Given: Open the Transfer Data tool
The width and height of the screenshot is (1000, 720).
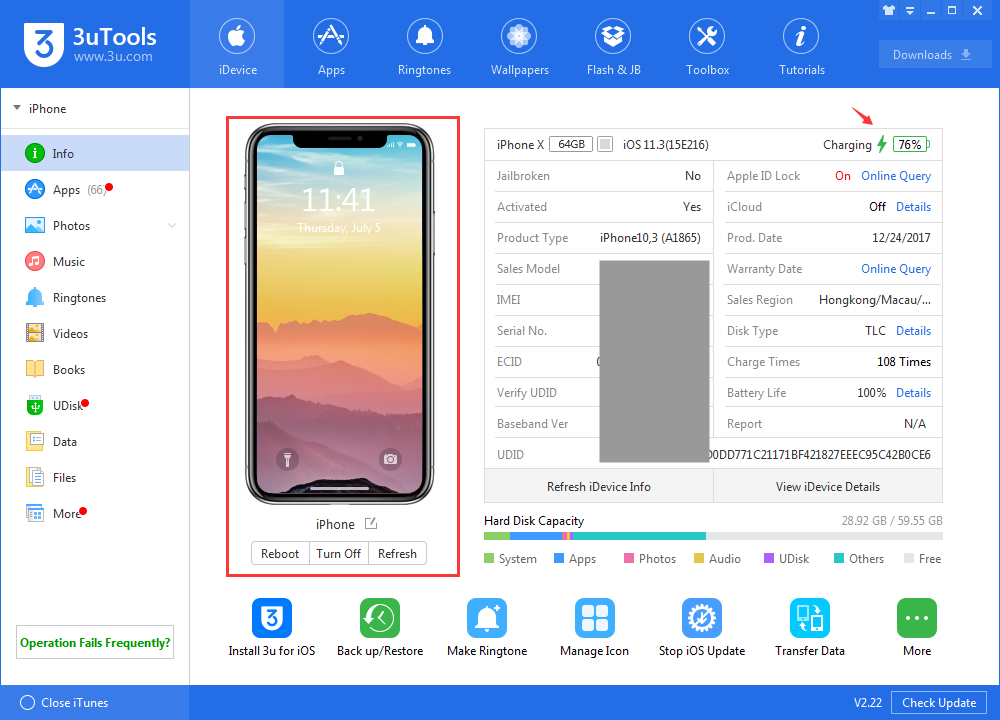Looking at the screenshot, I should [810, 618].
